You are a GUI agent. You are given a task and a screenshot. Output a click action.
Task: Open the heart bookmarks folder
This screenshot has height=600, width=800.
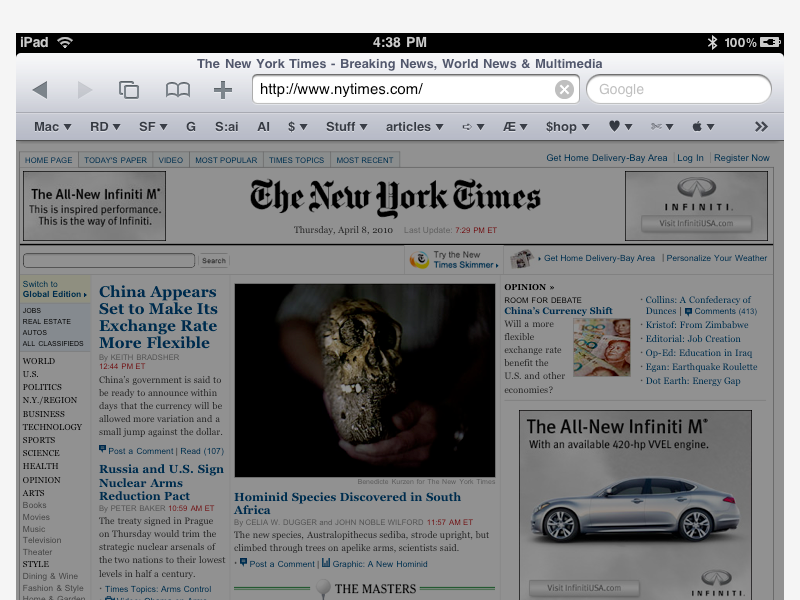[620, 127]
